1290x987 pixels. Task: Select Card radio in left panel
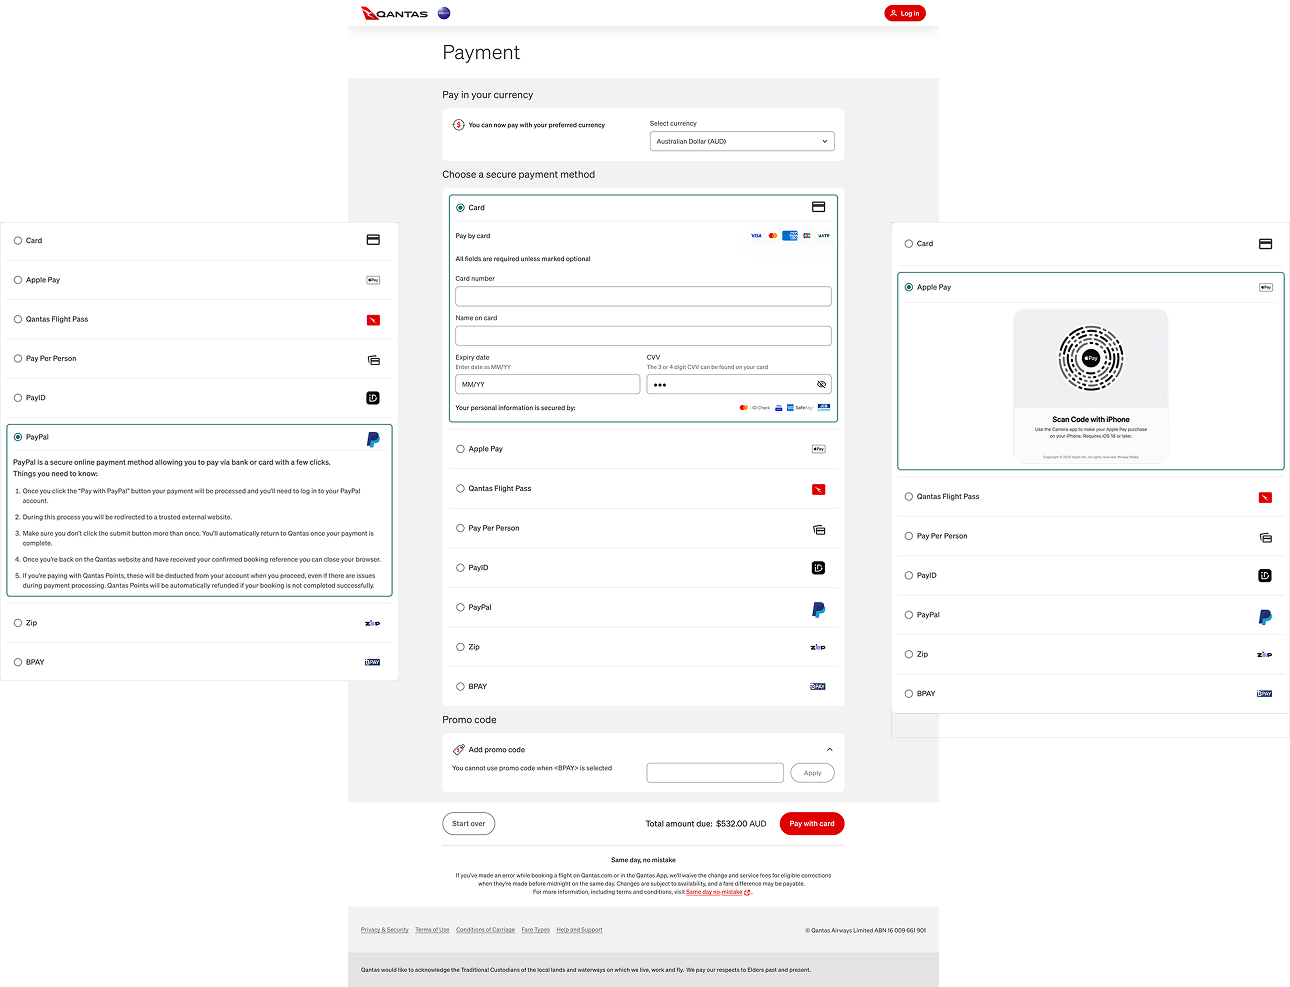point(18,241)
